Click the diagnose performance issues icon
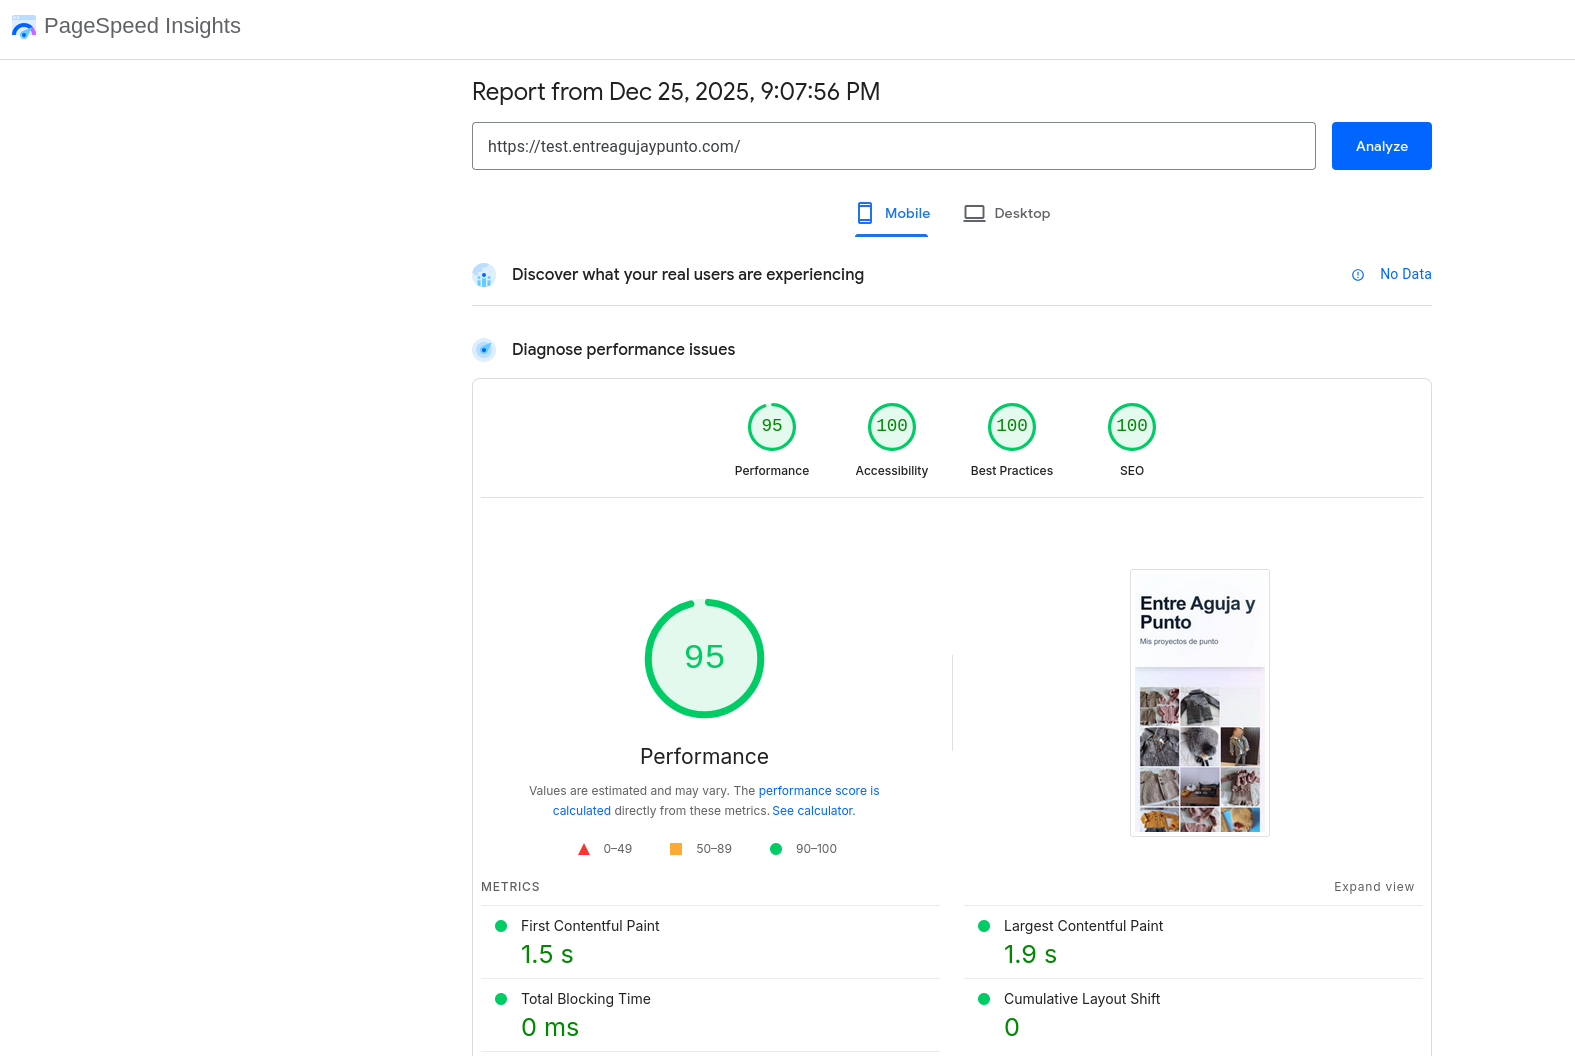The height and width of the screenshot is (1056, 1575). [484, 350]
